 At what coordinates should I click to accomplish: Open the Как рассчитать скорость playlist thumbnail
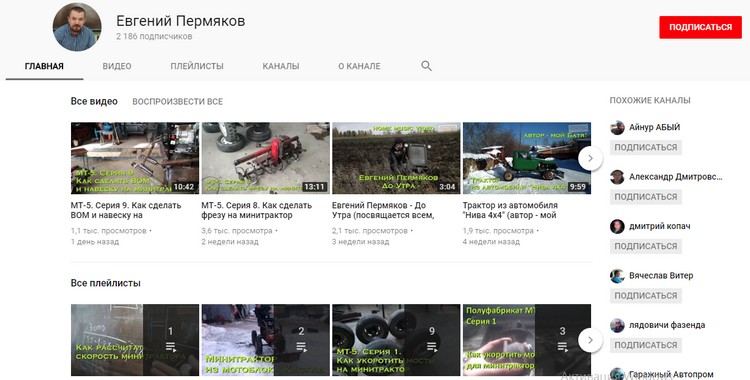pos(135,340)
